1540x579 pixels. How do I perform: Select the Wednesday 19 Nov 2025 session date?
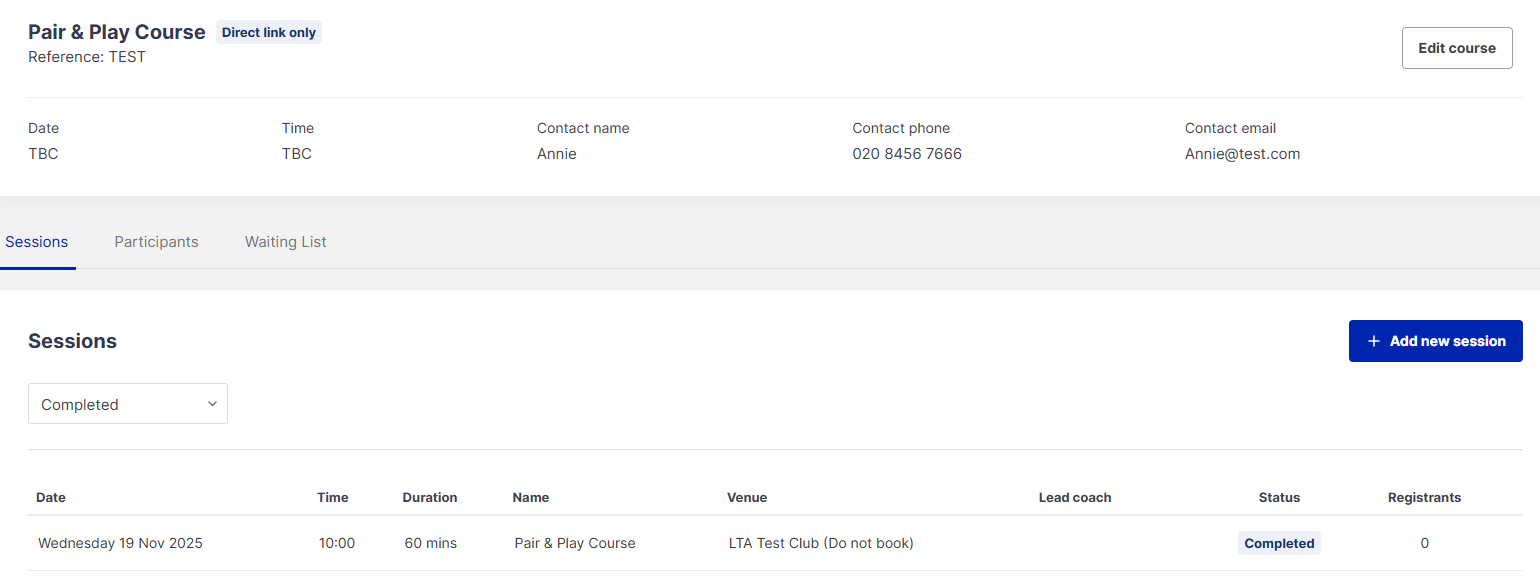(120, 543)
